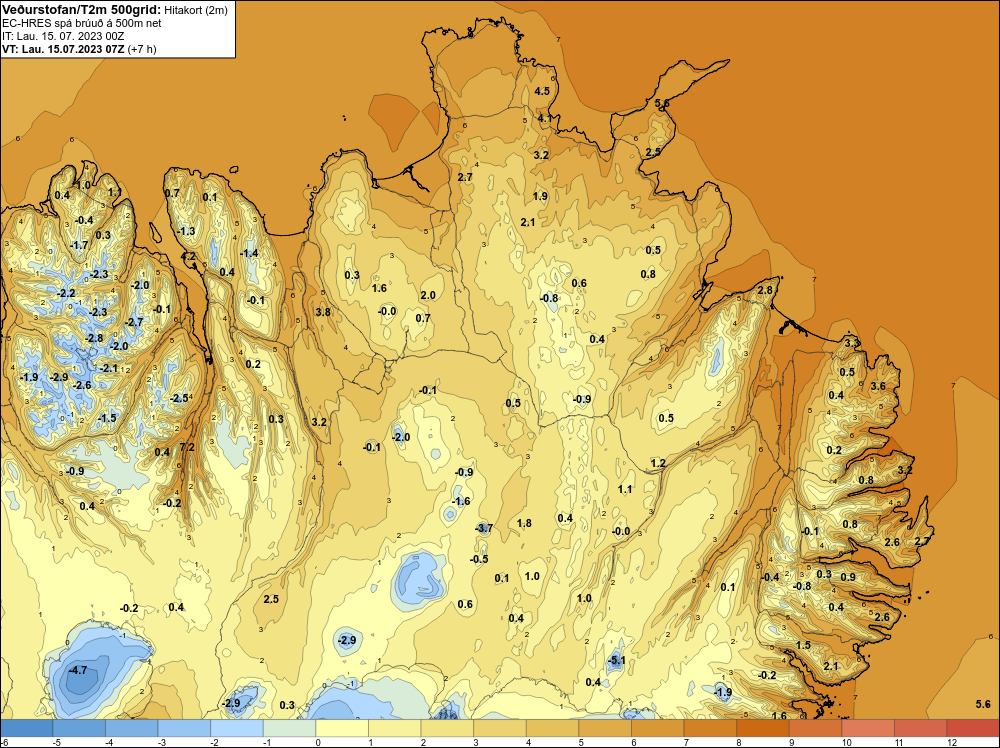Click the 3.8 temperature value
This screenshot has width=1000, height=748.
coord(323,312)
